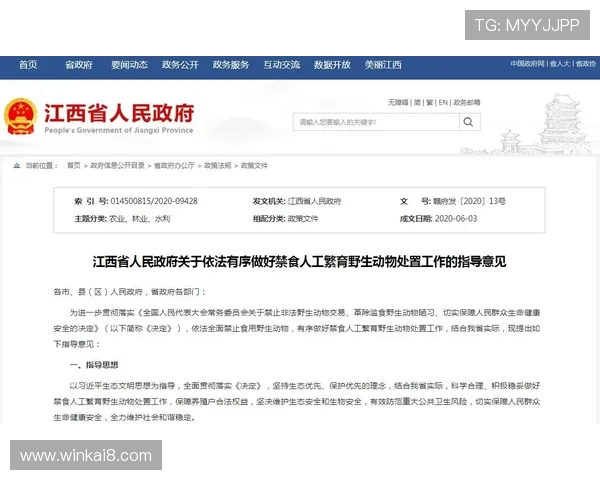Select issuing agency 江西省人民政府 text
The image size is (600, 480).
(x=314, y=201)
